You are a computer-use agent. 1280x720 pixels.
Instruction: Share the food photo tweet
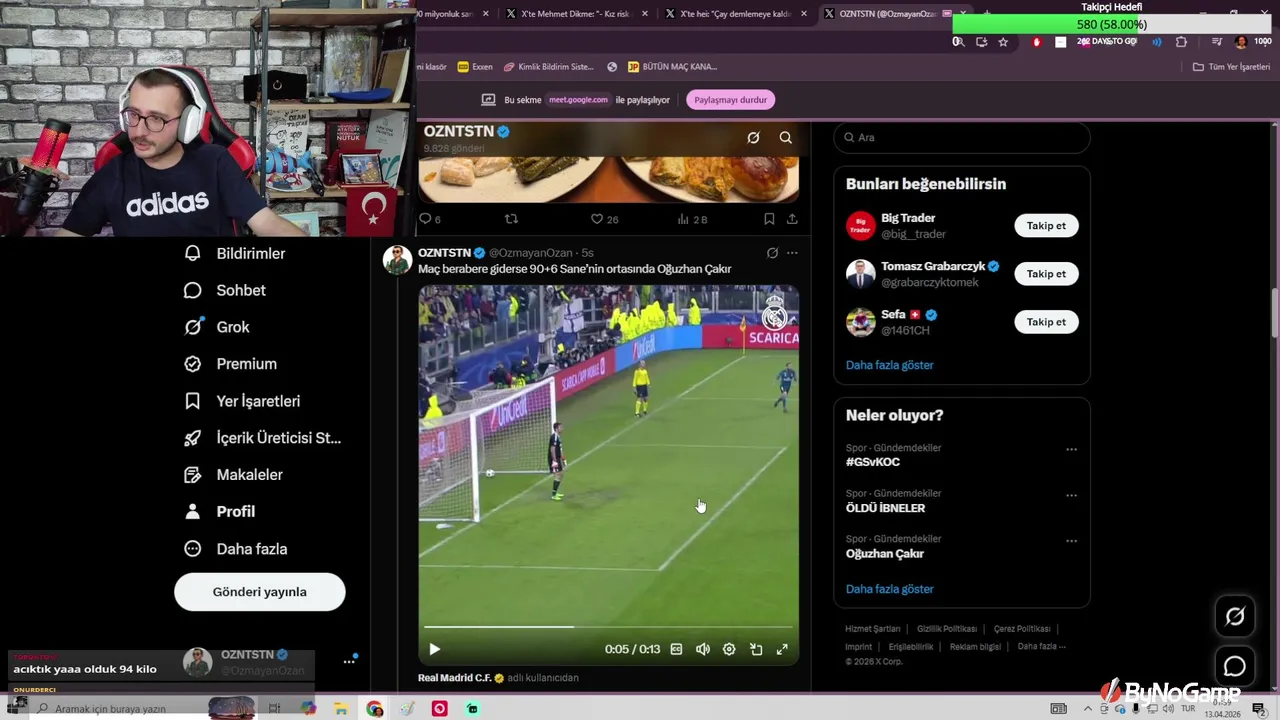coord(792,219)
